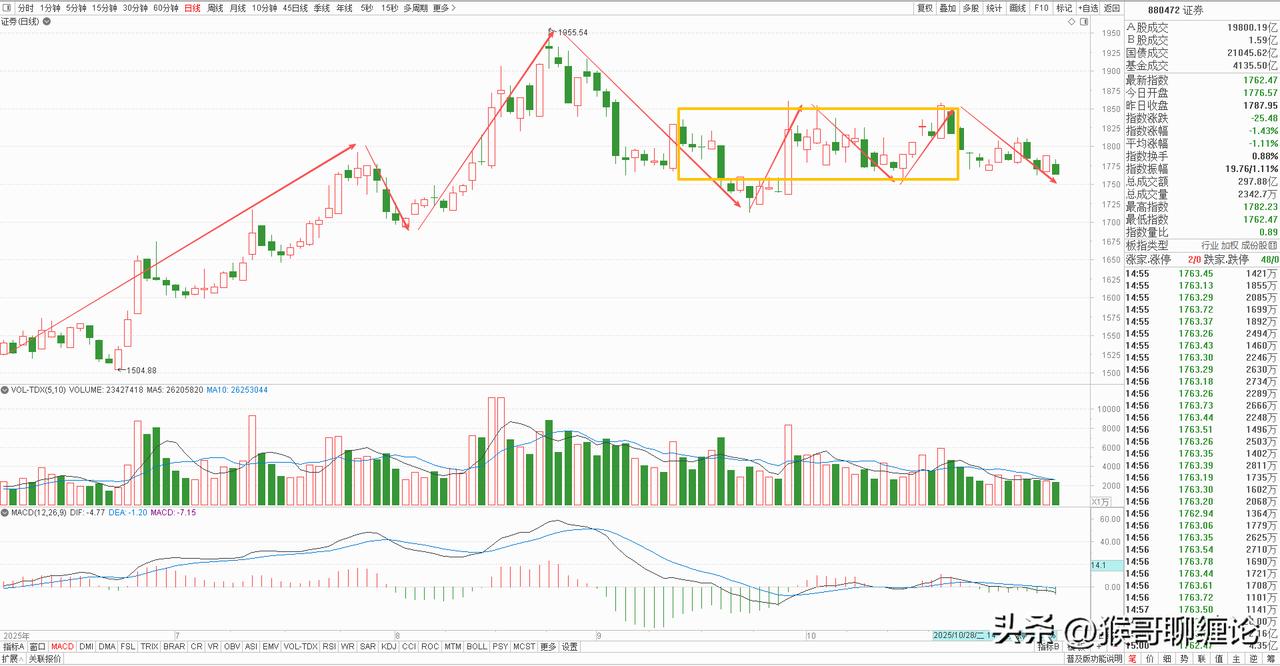Switch to the CCI indicator

click(409, 646)
